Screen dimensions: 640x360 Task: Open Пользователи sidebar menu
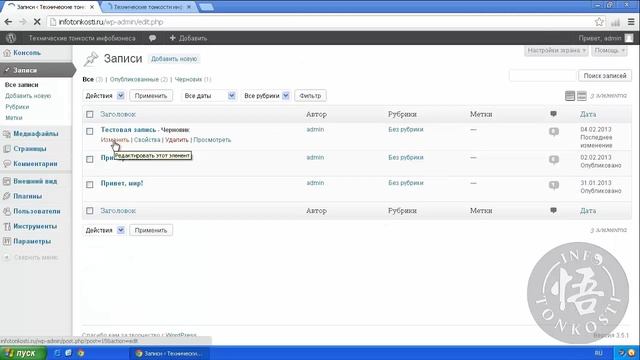pos(36,211)
